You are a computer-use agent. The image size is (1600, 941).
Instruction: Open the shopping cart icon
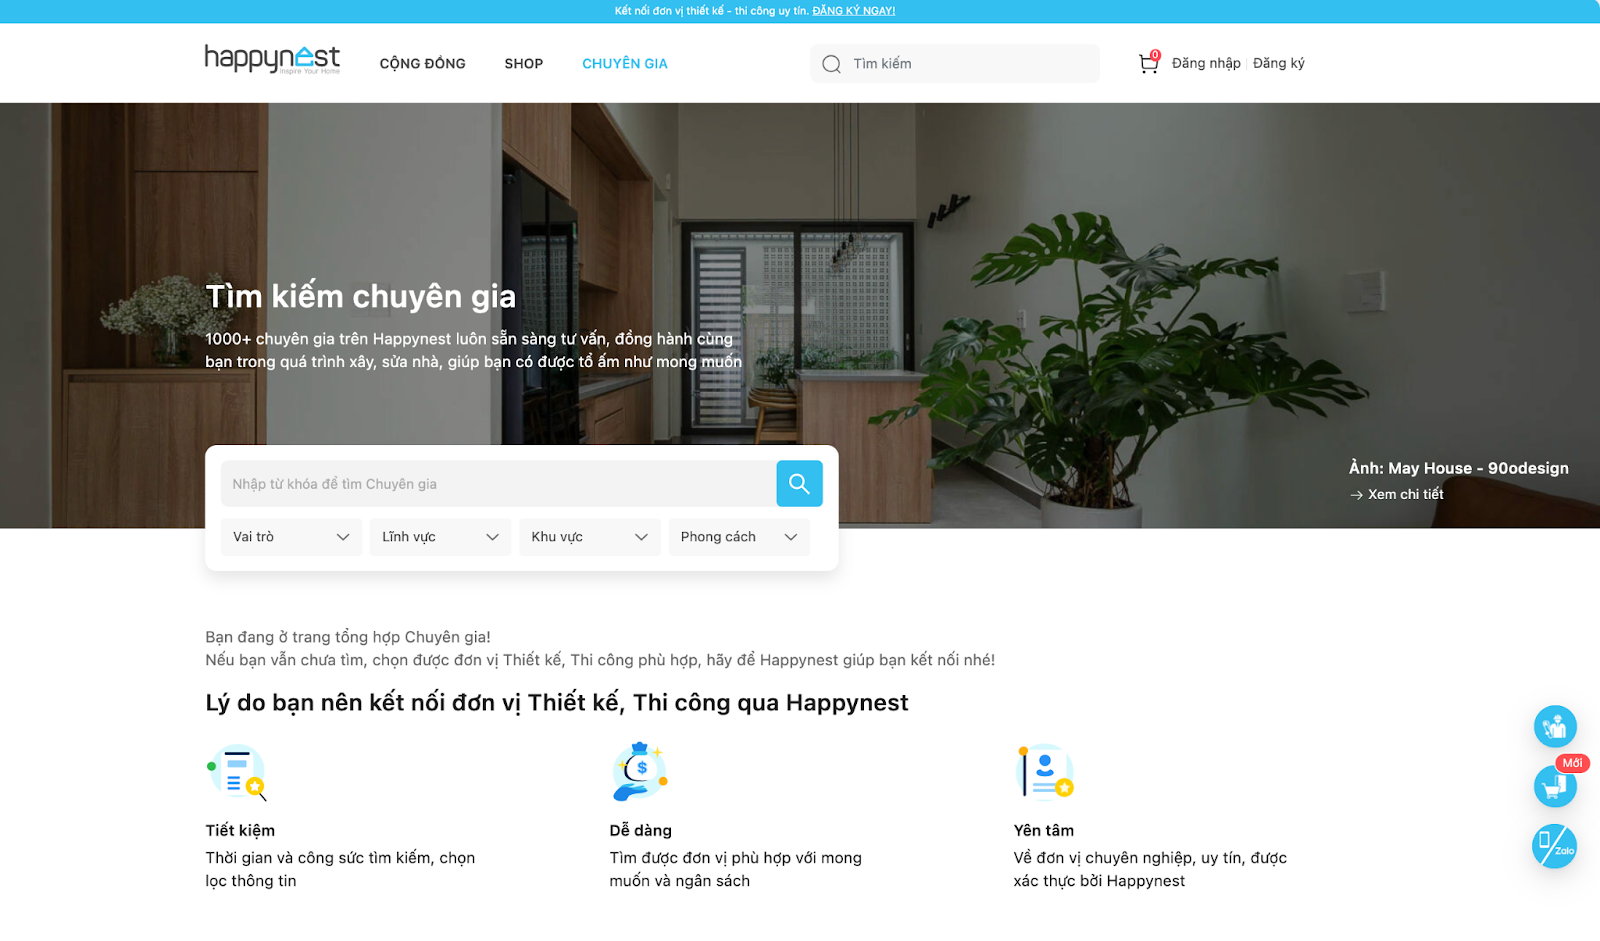click(1148, 63)
